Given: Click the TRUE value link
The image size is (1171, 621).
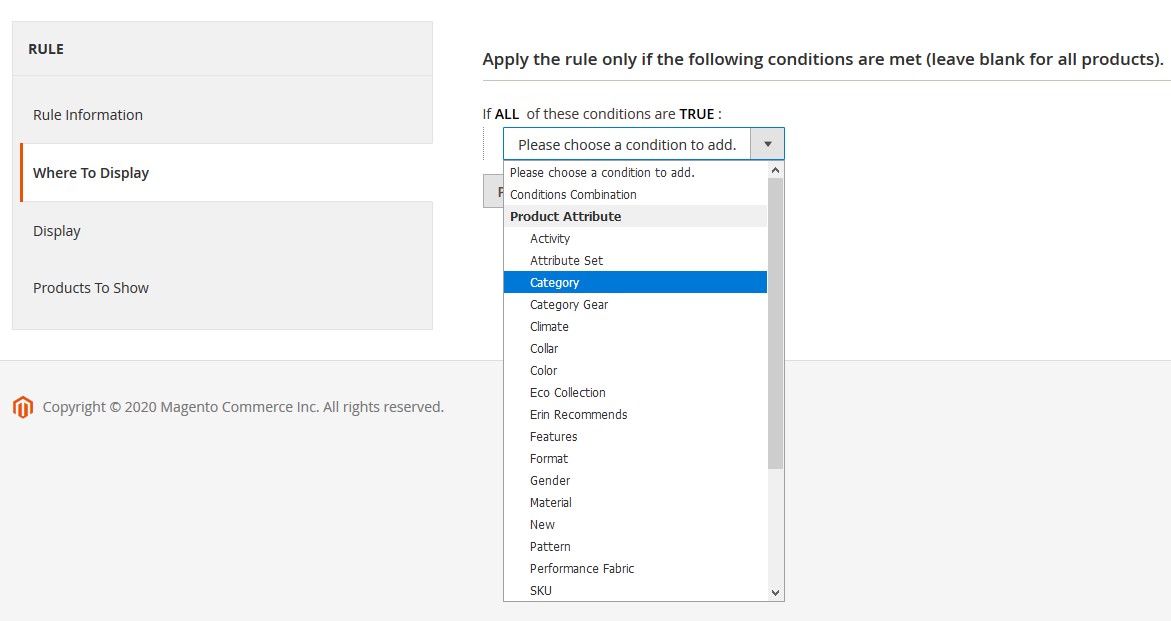Looking at the screenshot, I should [x=697, y=115].
